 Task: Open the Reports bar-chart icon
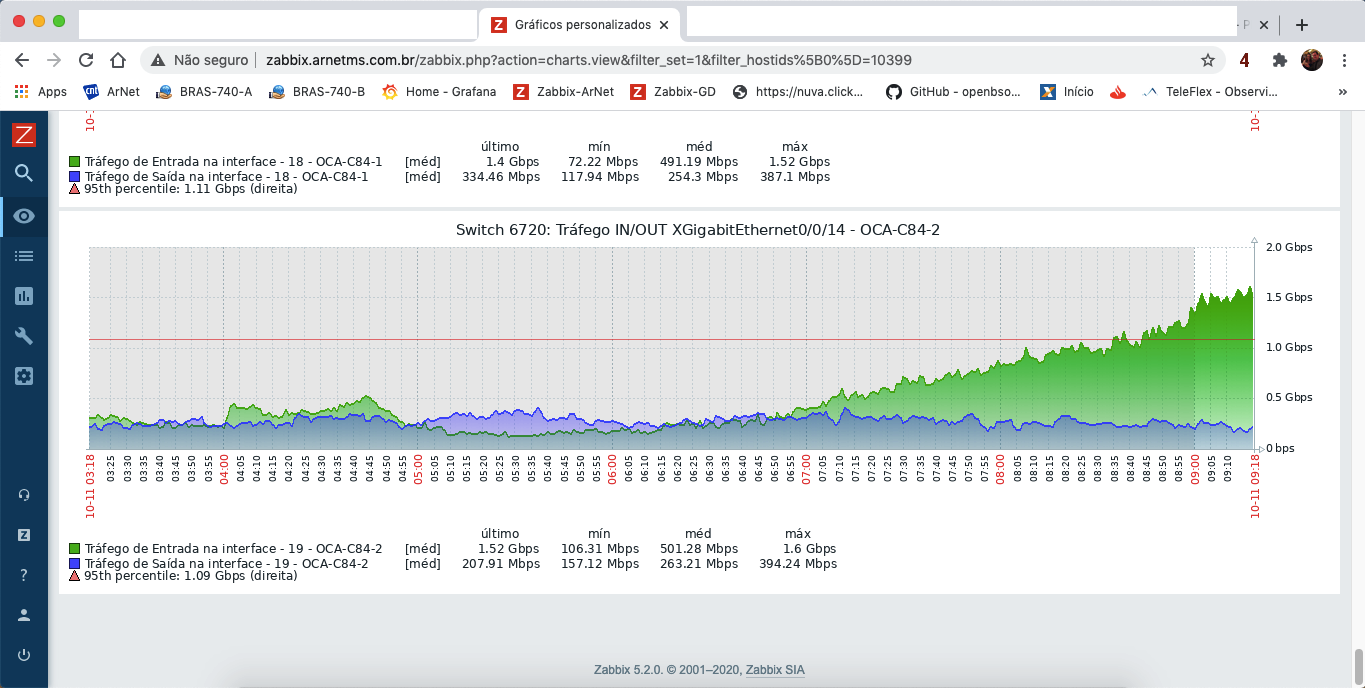24,296
